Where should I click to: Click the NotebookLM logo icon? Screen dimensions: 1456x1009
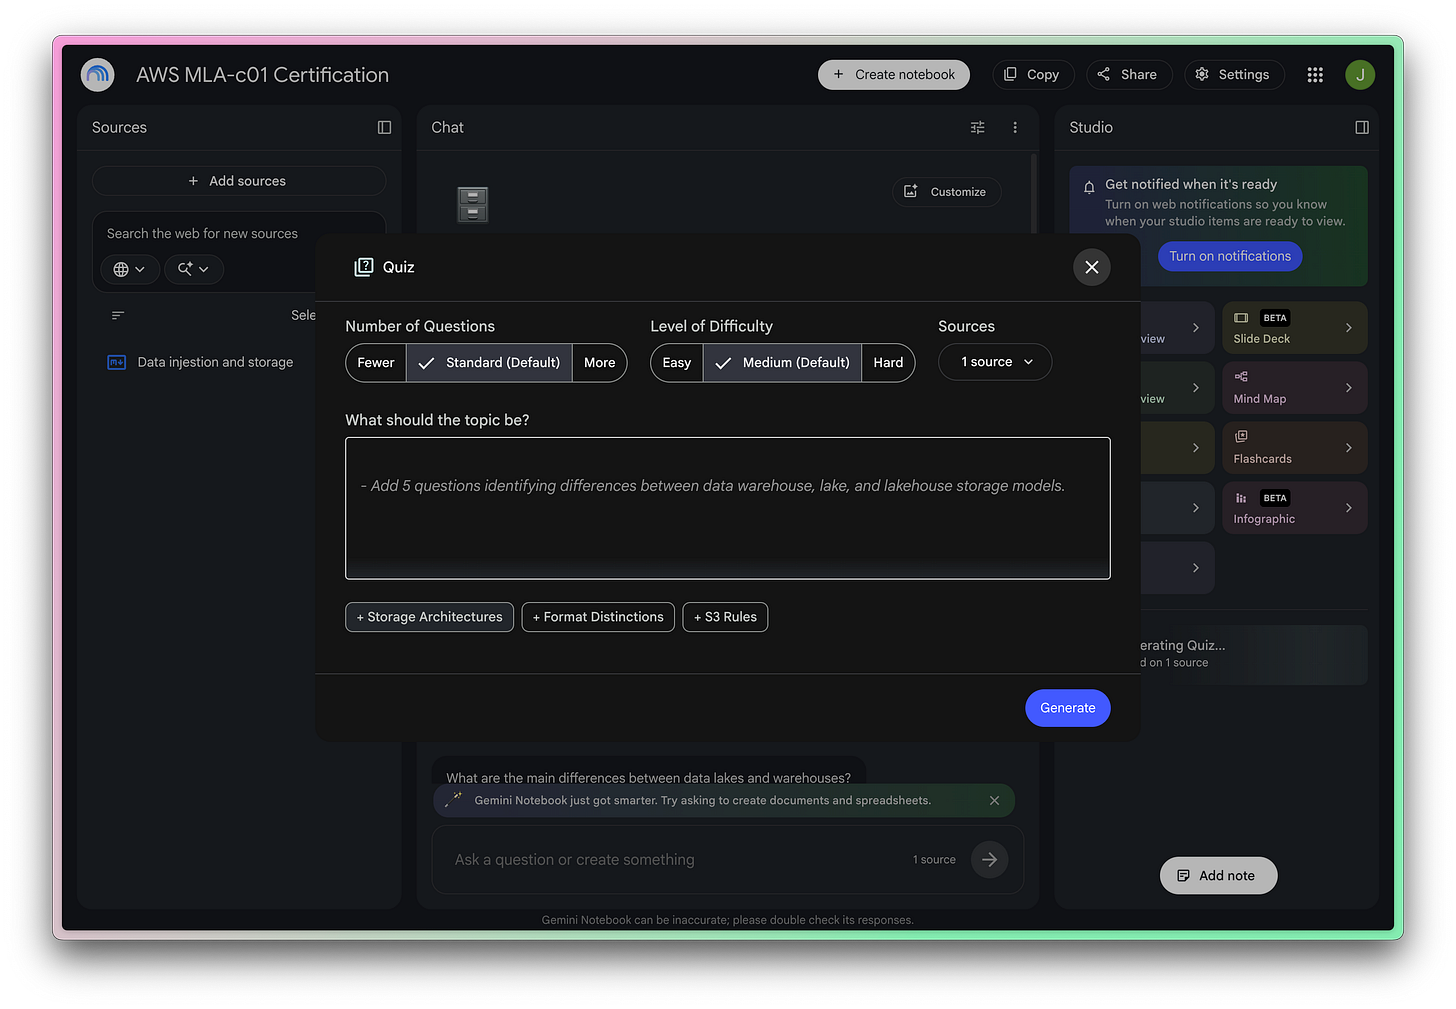click(x=97, y=75)
